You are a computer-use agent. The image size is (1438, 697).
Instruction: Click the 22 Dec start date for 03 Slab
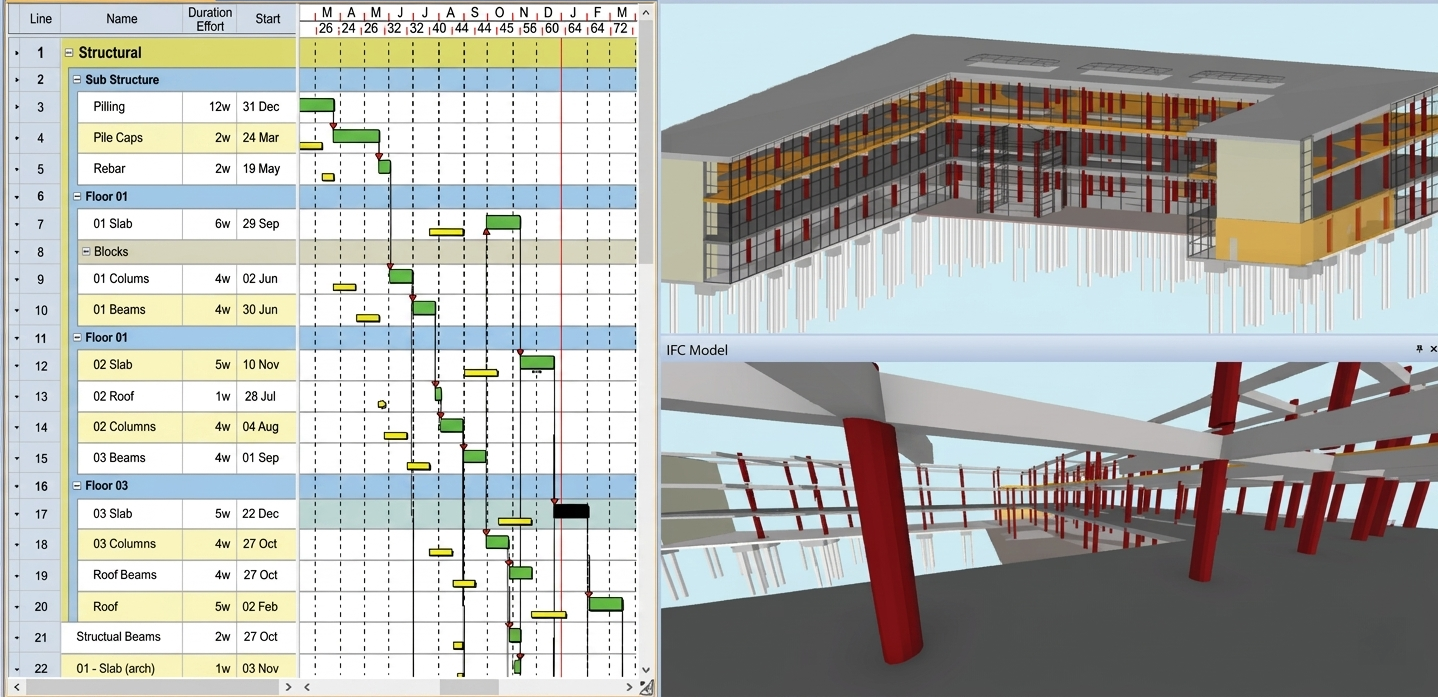pos(267,514)
